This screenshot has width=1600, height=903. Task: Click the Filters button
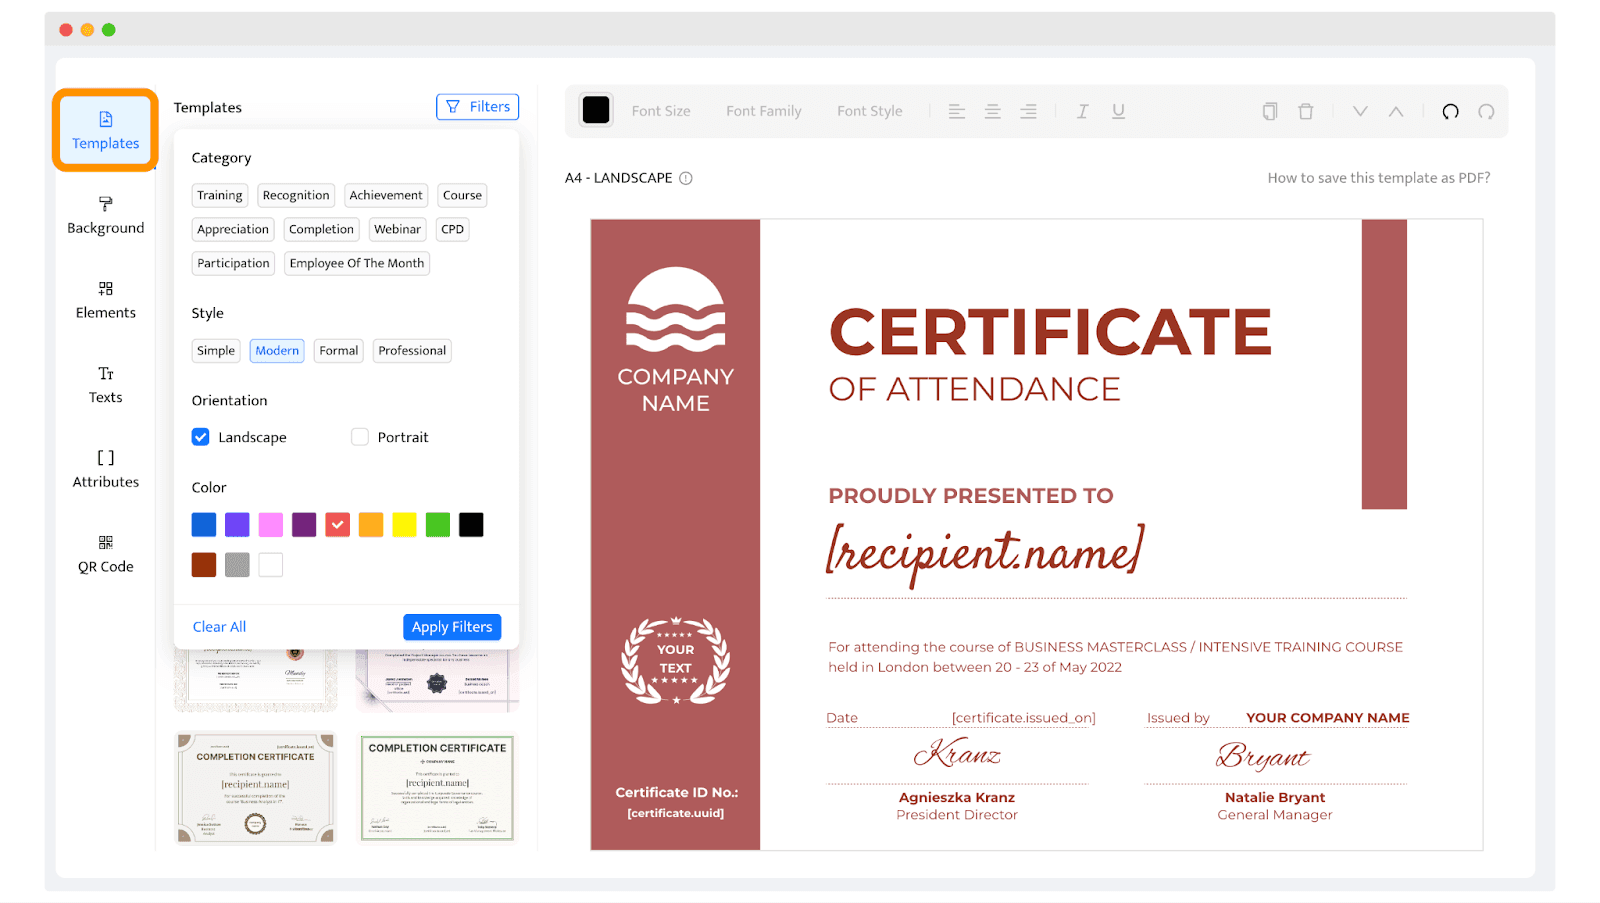click(477, 107)
